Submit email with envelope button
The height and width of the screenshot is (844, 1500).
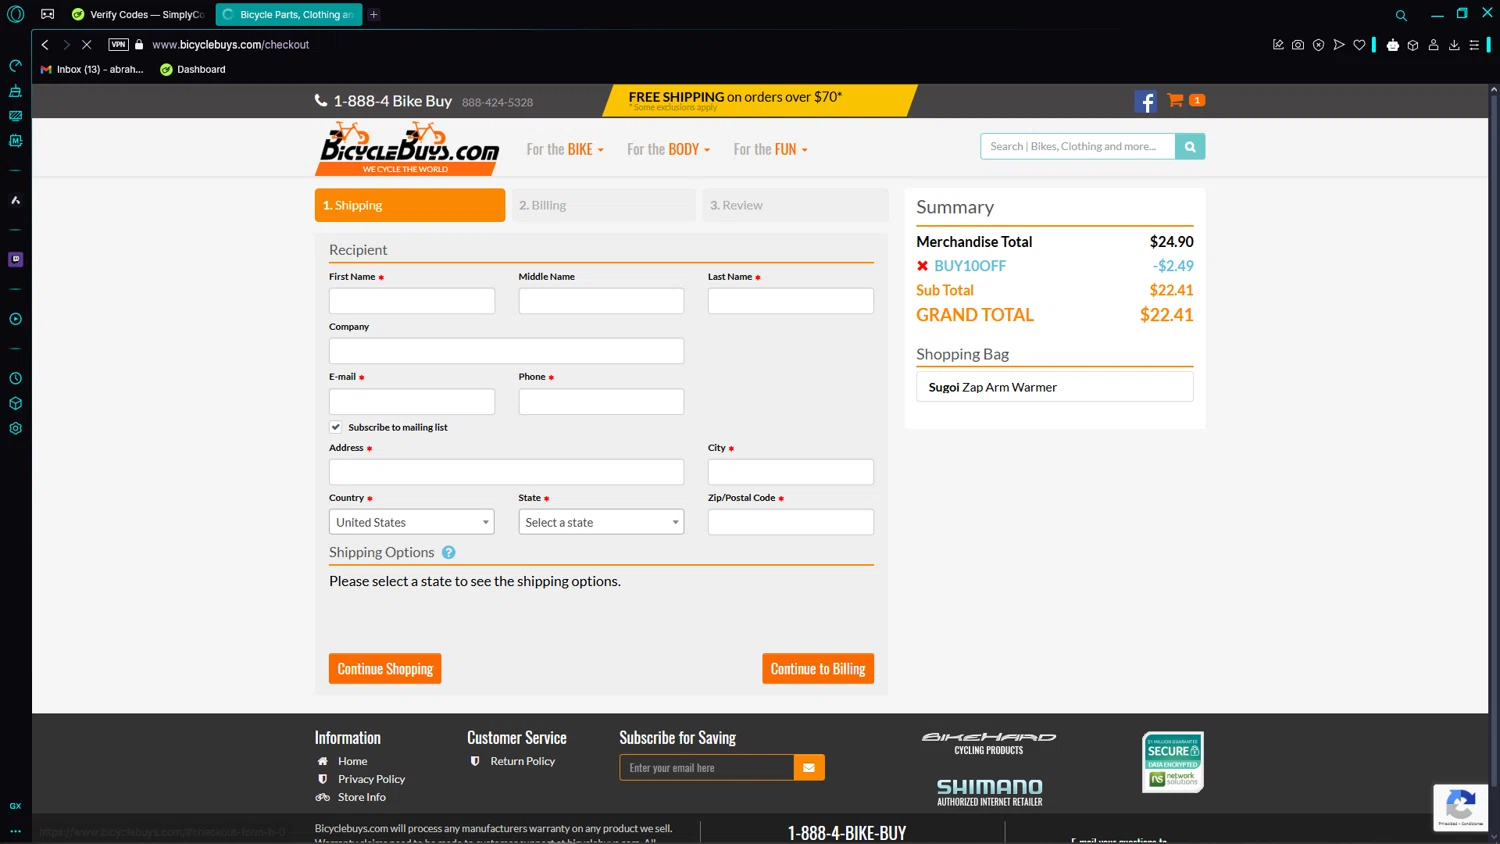(809, 768)
